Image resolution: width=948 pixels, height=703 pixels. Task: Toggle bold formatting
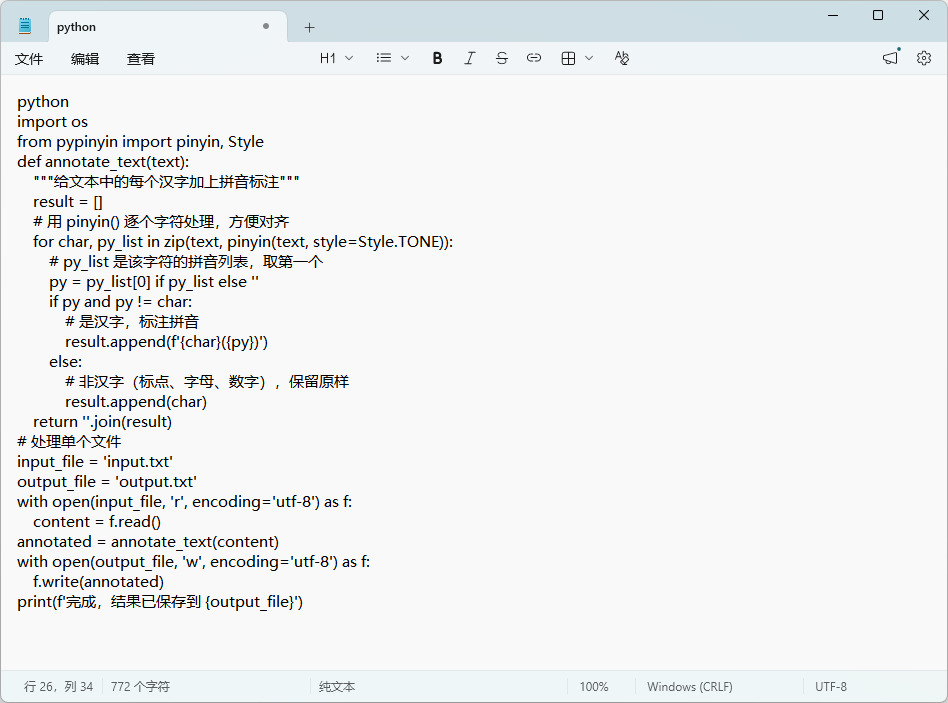coord(437,58)
